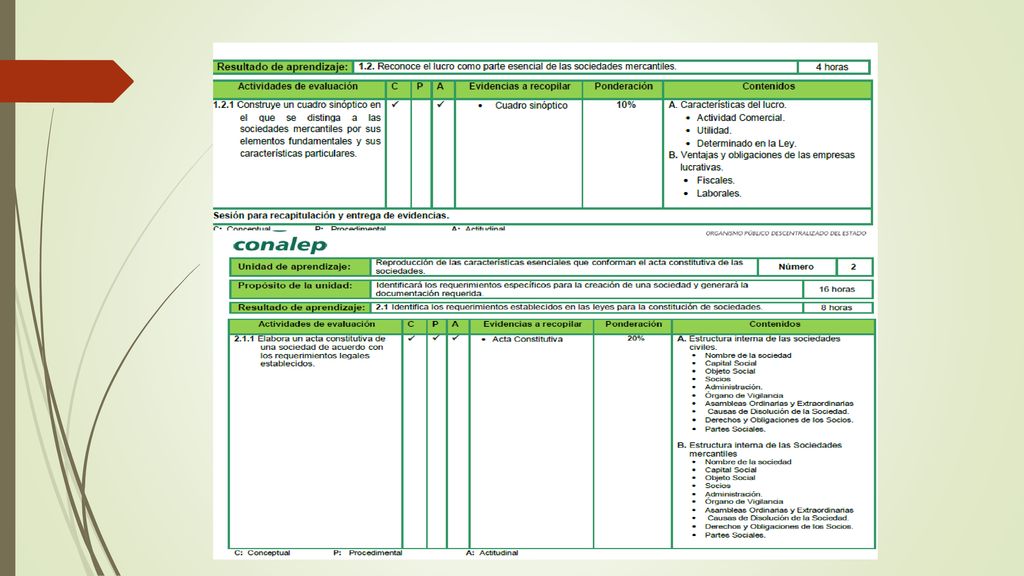Click the 'Unidad de aprendizaje:' label
The height and width of the screenshot is (576, 1024).
(x=294, y=266)
